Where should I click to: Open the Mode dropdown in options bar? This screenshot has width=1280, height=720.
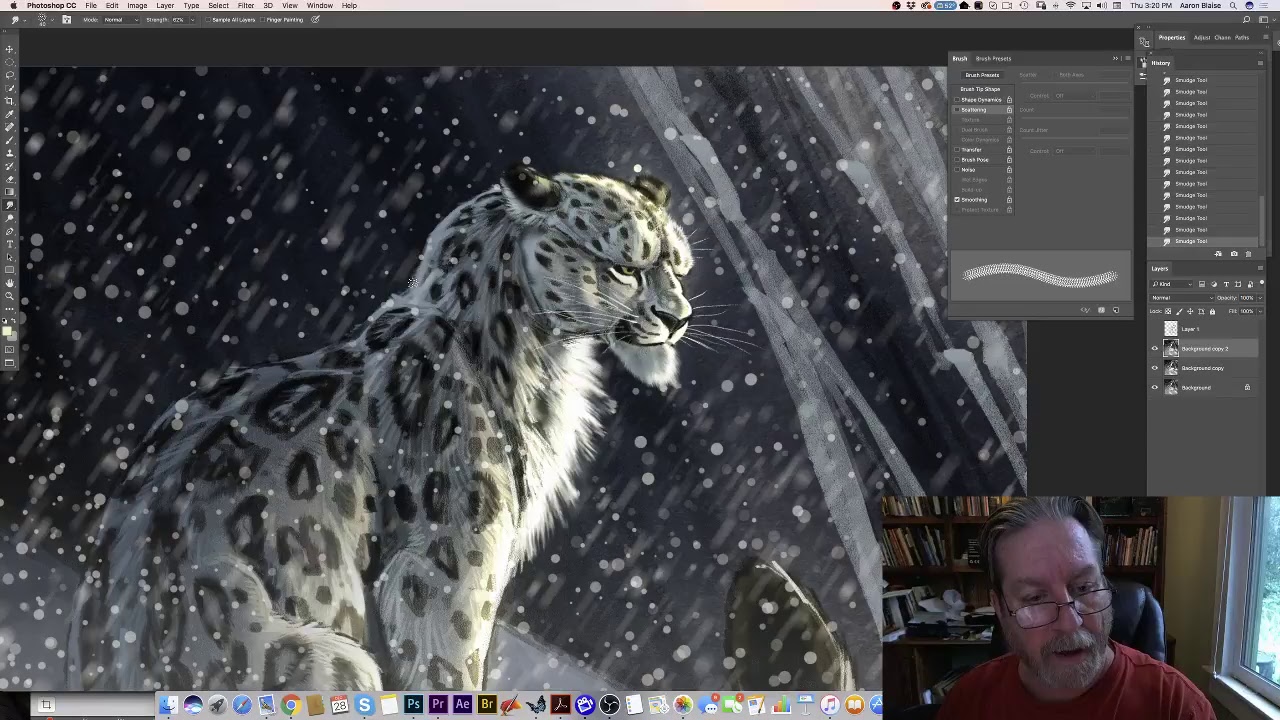(121, 20)
